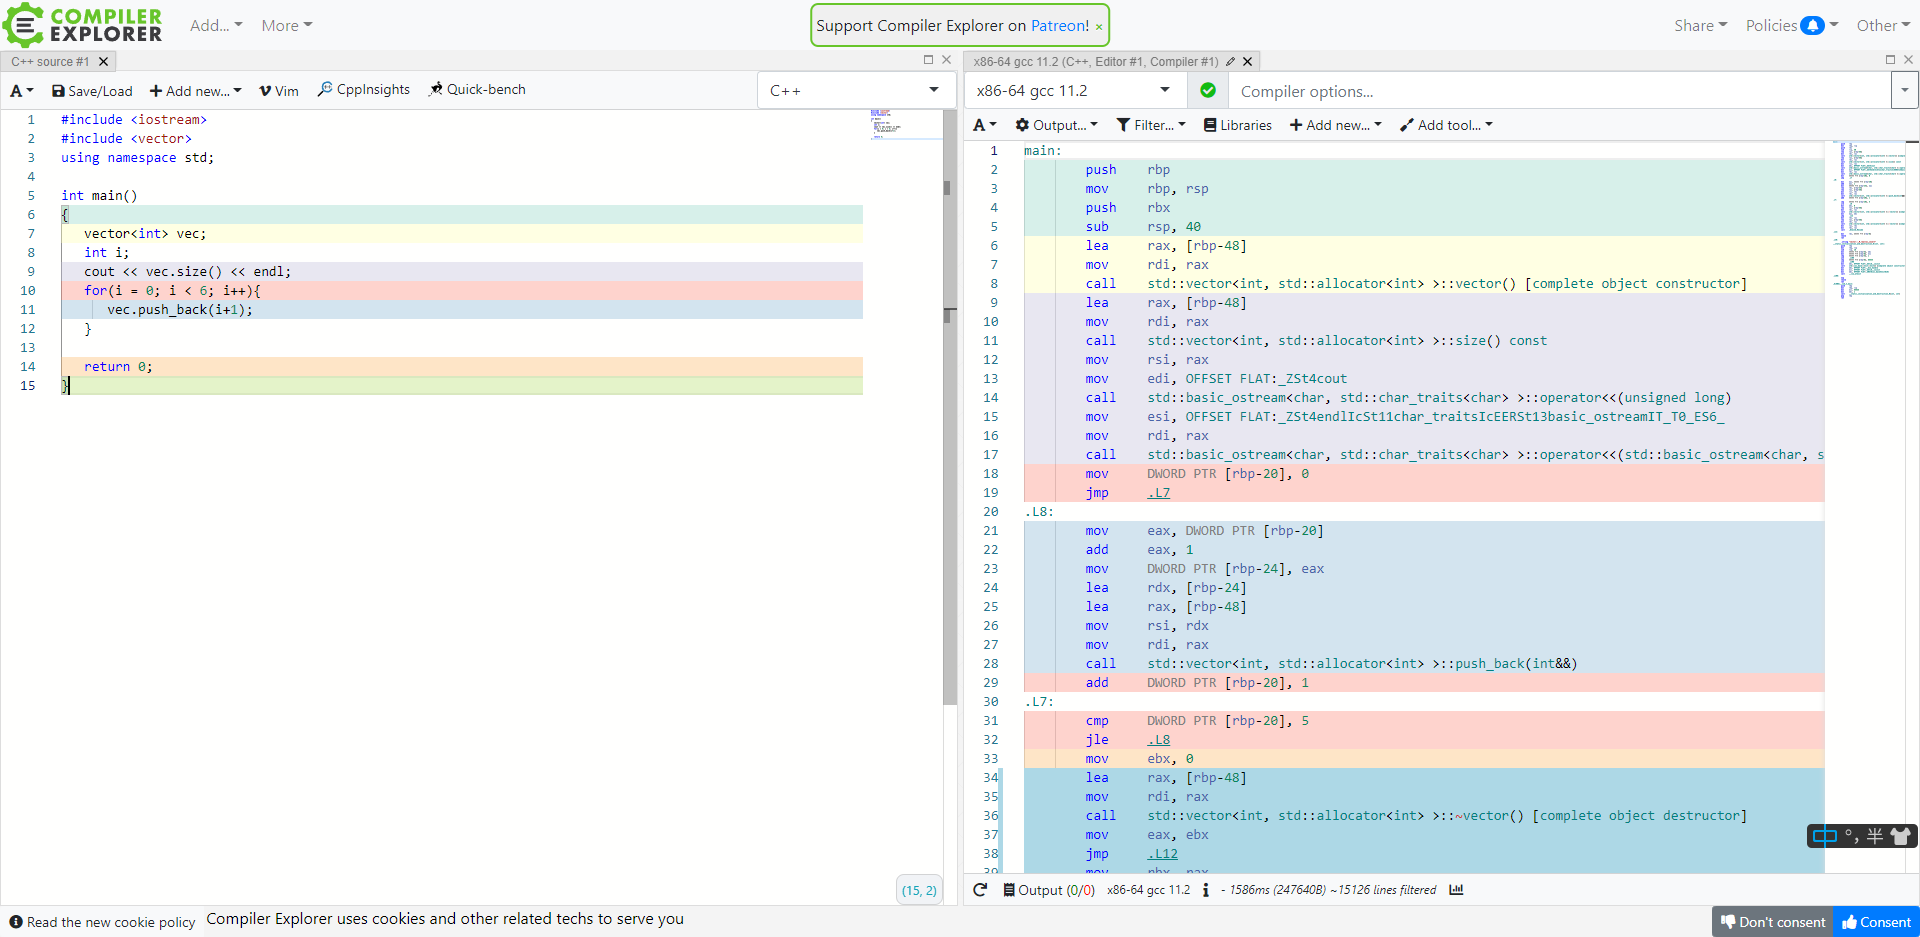Click the Libraries book icon
Image resolution: width=1920 pixels, height=937 pixels.
[x=1210, y=125]
